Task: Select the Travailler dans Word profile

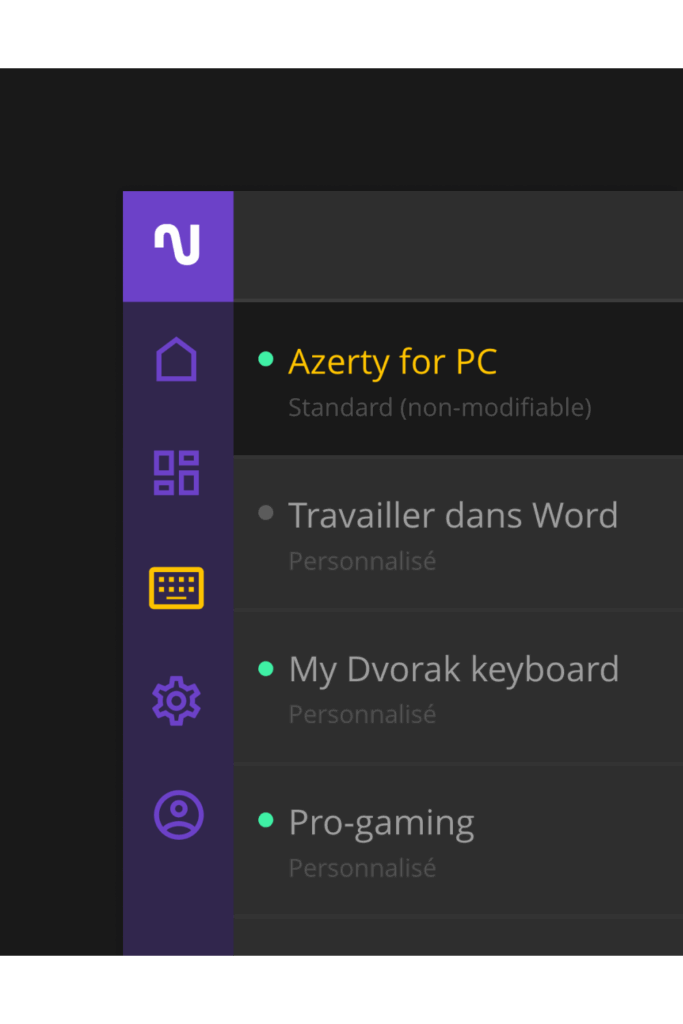Action: point(453,516)
